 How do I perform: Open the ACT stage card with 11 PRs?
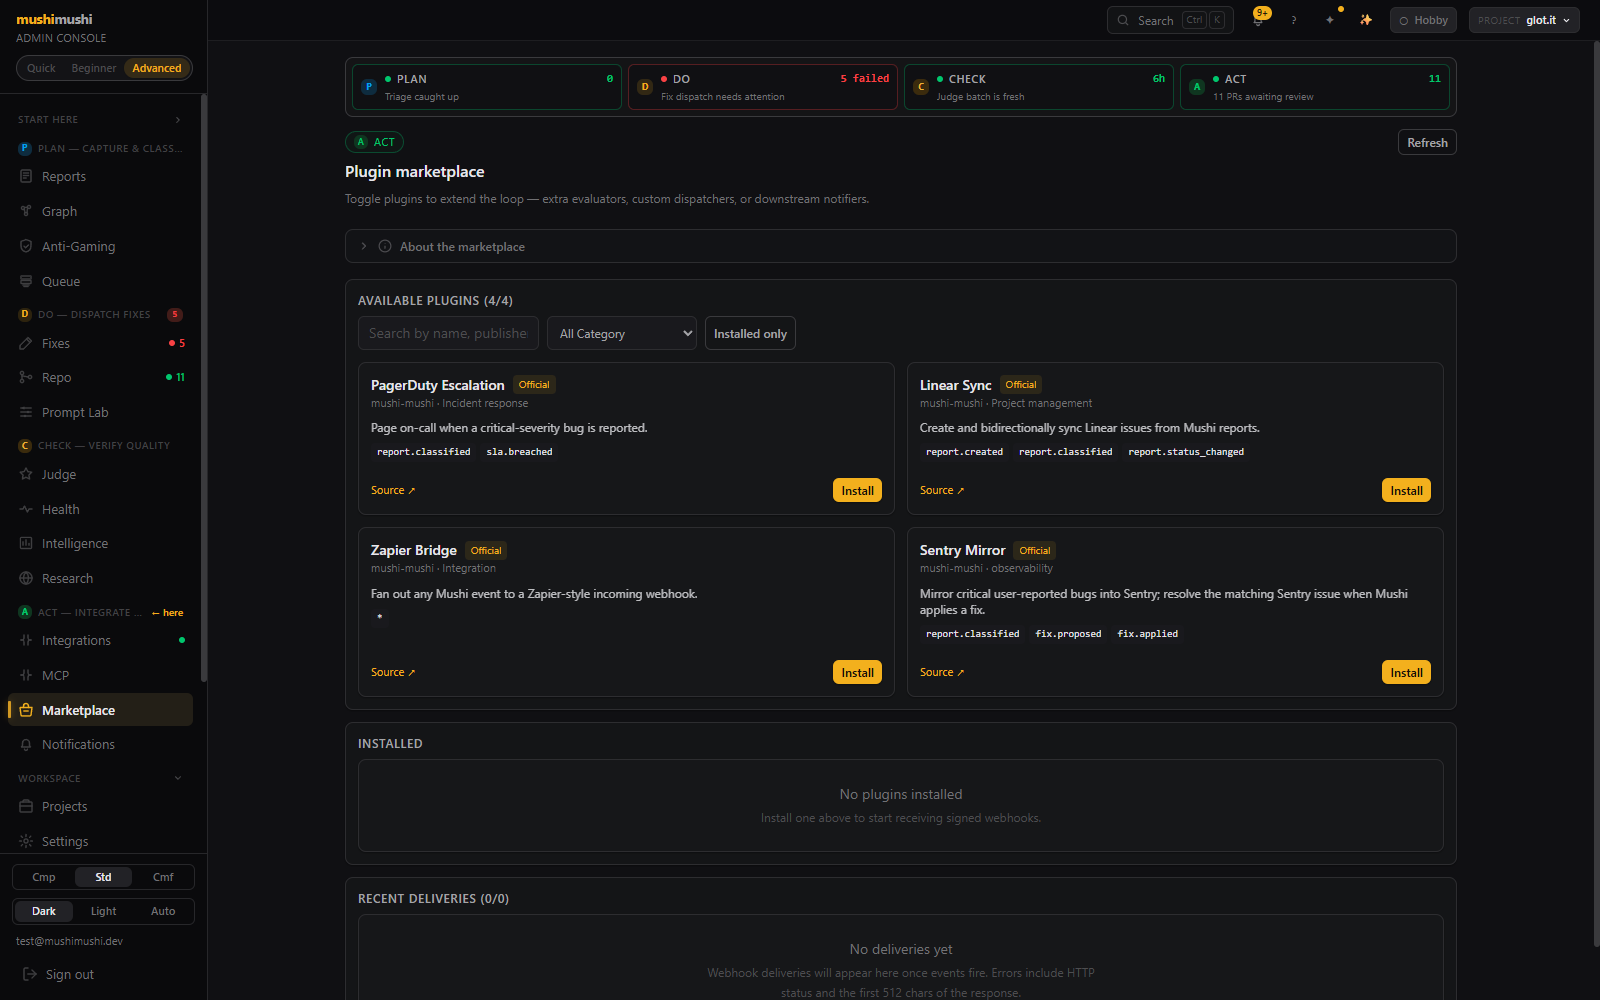pyautogui.click(x=1315, y=87)
